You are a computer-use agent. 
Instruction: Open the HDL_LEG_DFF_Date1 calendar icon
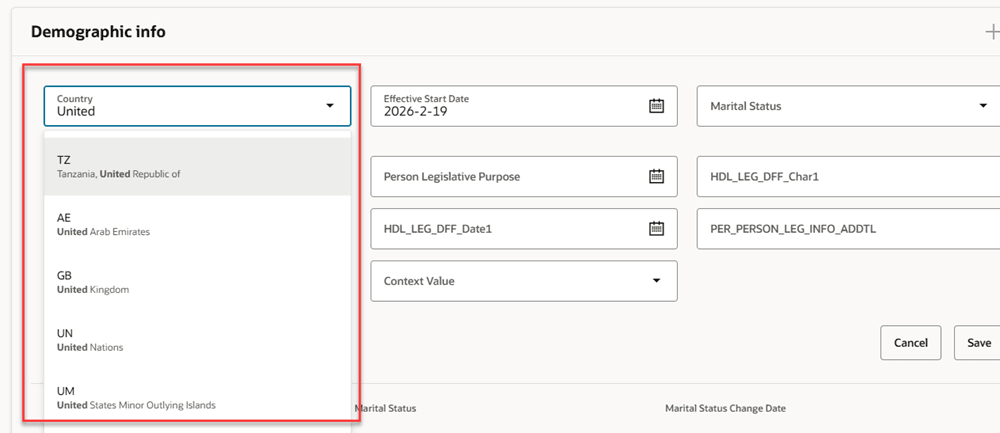(656, 228)
